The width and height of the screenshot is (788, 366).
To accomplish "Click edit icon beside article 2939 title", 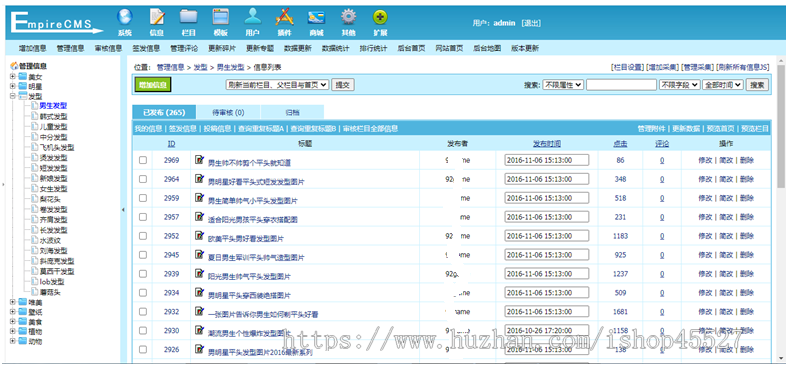I will click(x=200, y=273).
